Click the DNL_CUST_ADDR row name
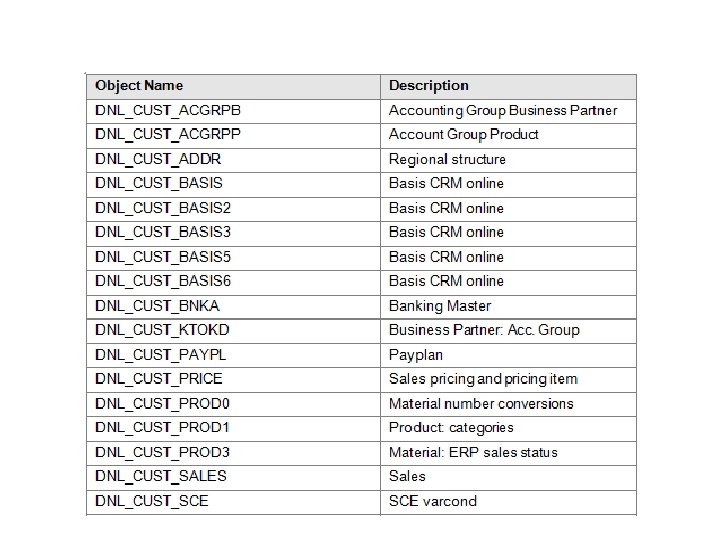The height and width of the screenshot is (540, 720). (158, 159)
